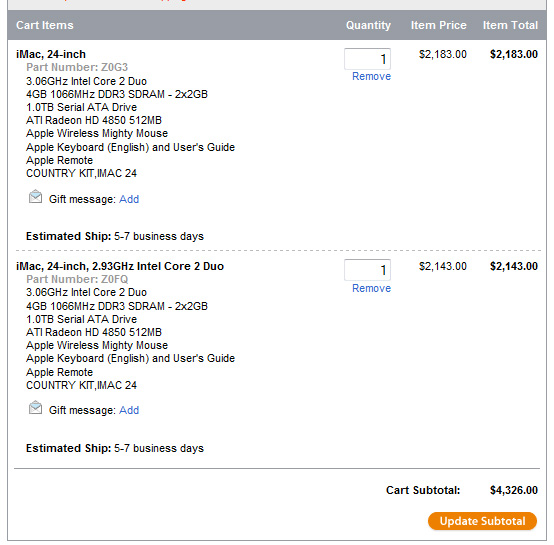The width and height of the screenshot is (554, 545).
Task: Click the $2,183.00 item total
Action: point(514,54)
